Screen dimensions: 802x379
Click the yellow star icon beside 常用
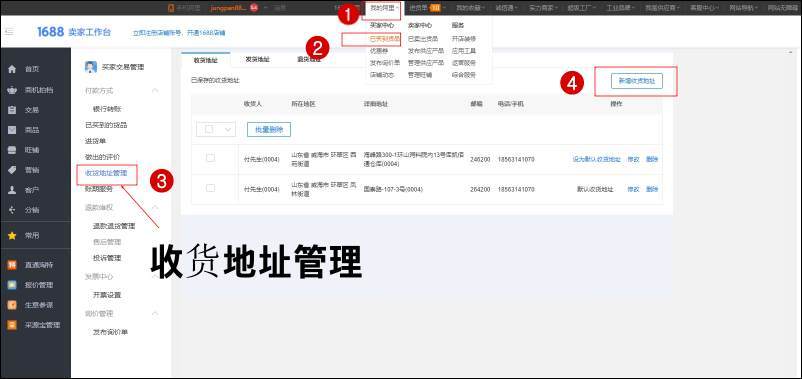pyautogui.click(x=12, y=236)
